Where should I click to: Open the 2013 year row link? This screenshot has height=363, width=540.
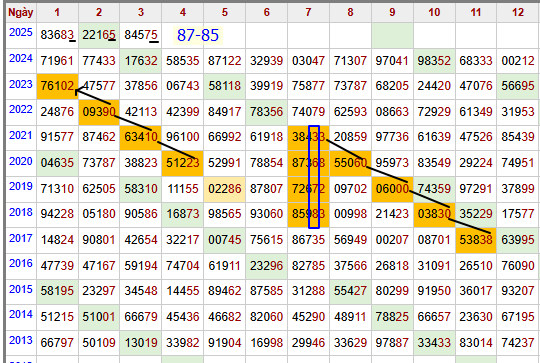click(21, 341)
